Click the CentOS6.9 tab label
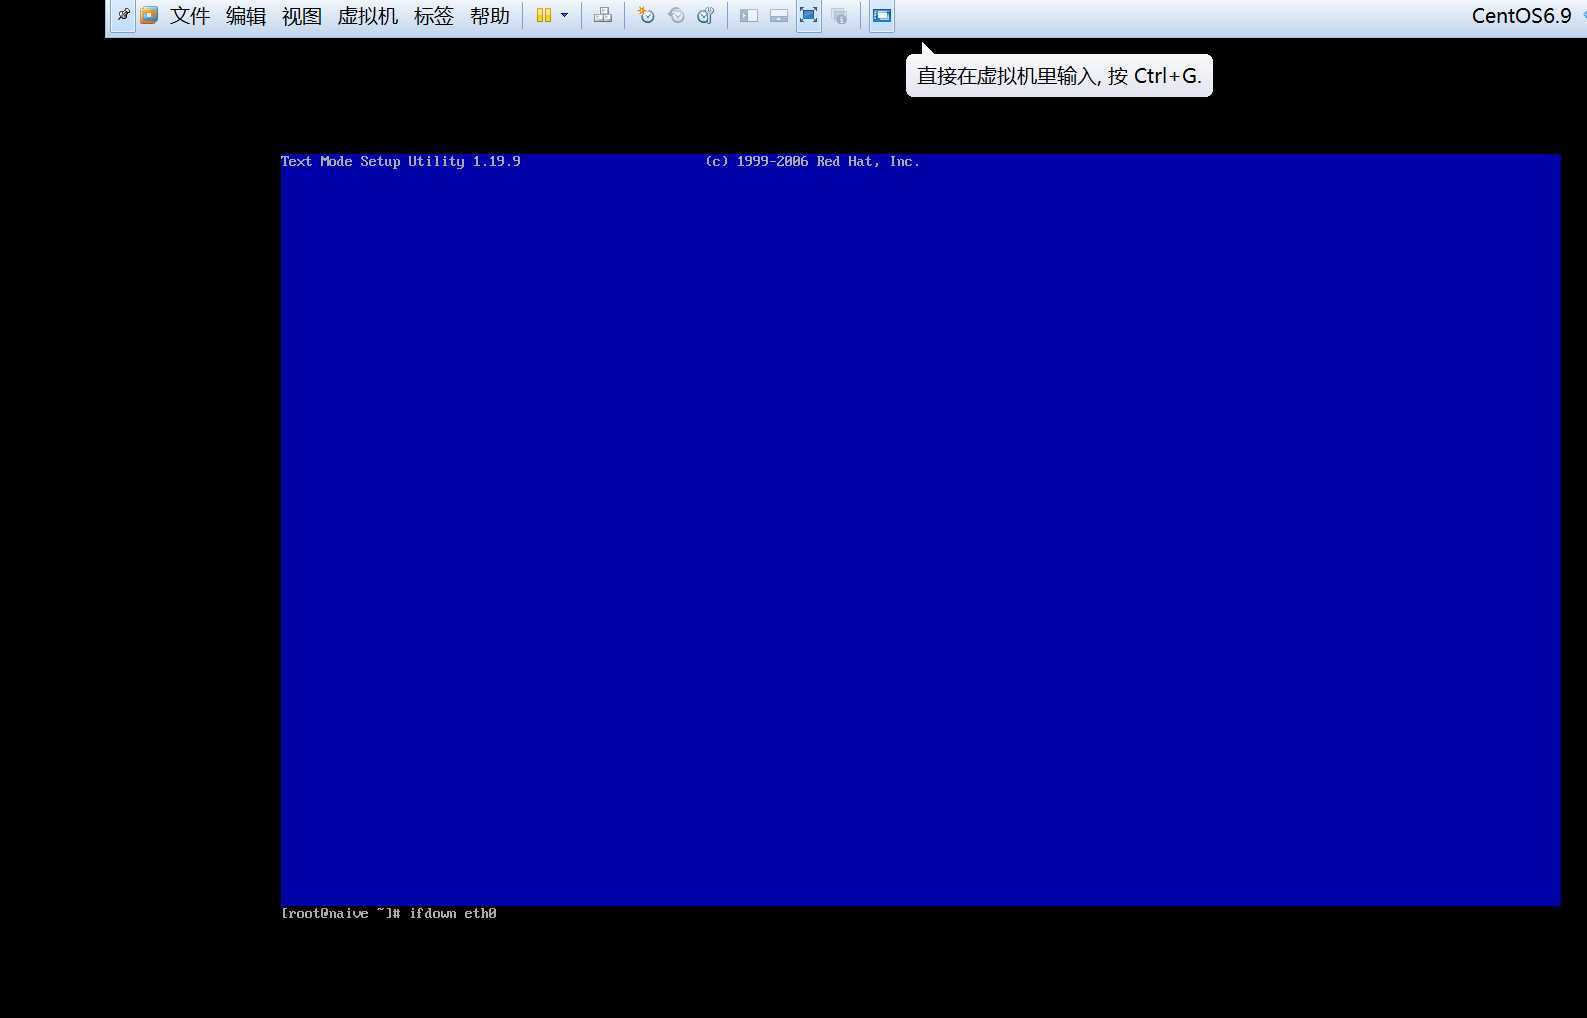1587x1018 pixels. [1521, 16]
